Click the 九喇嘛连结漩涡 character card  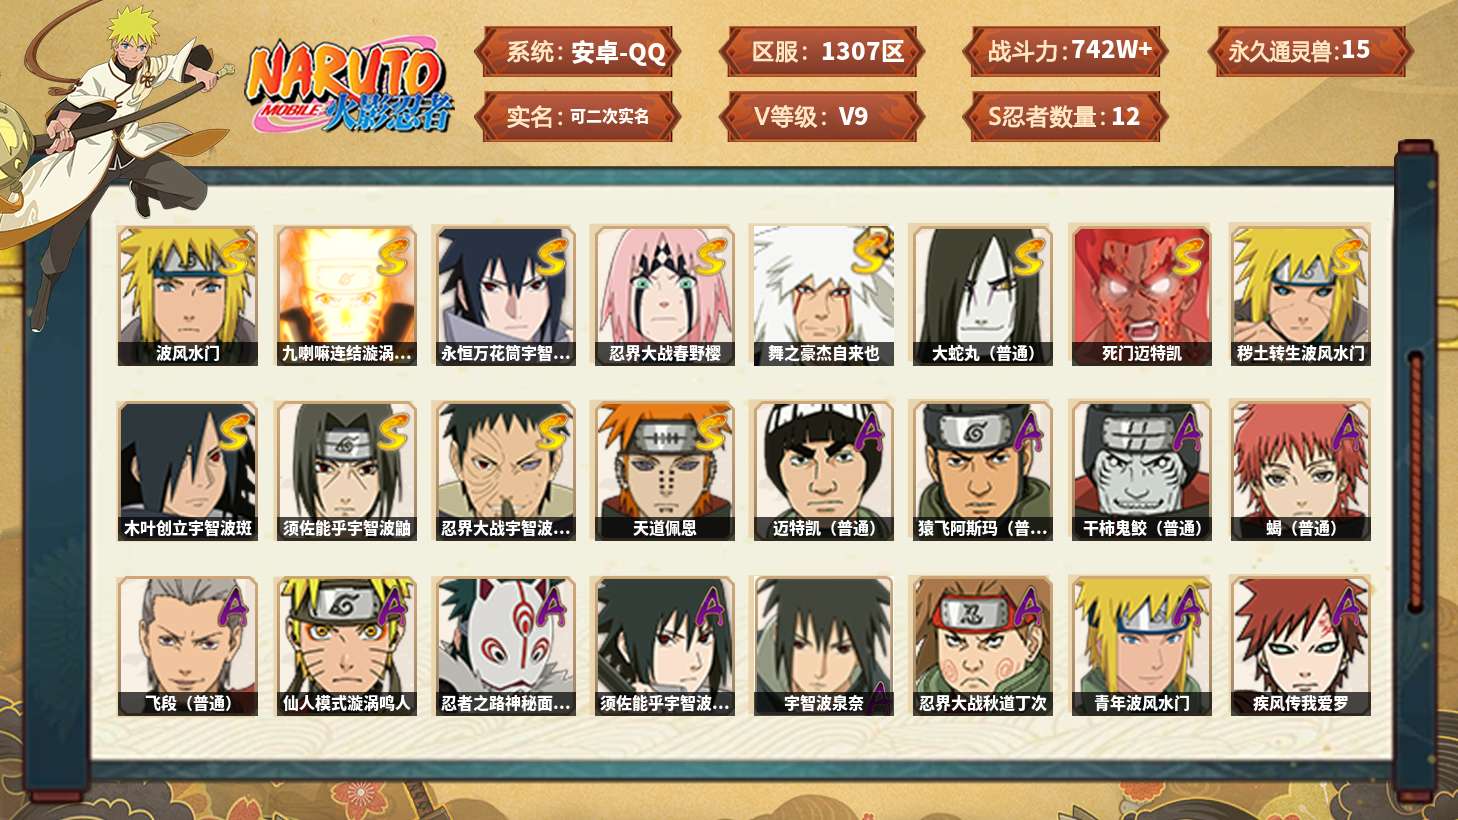click(x=346, y=295)
